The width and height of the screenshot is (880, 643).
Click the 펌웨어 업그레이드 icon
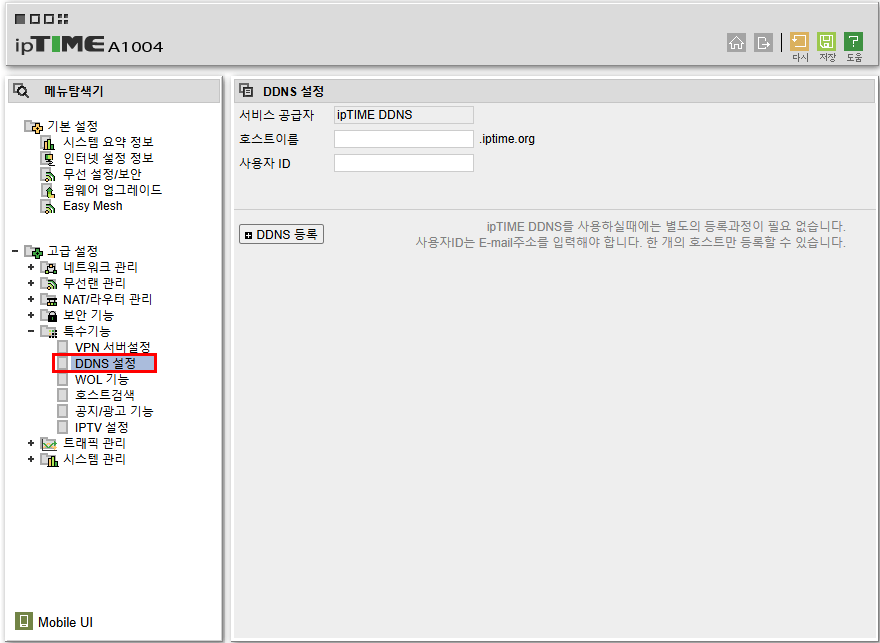pyautogui.click(x=48, y=191)
